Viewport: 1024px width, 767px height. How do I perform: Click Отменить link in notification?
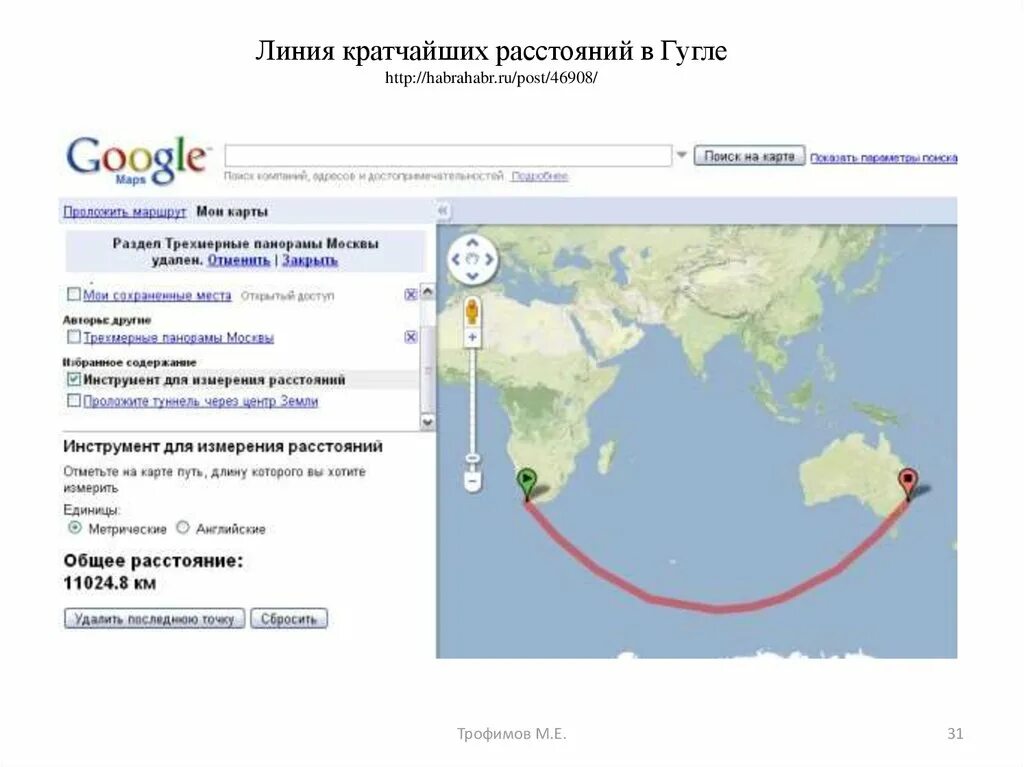(238, 260)
